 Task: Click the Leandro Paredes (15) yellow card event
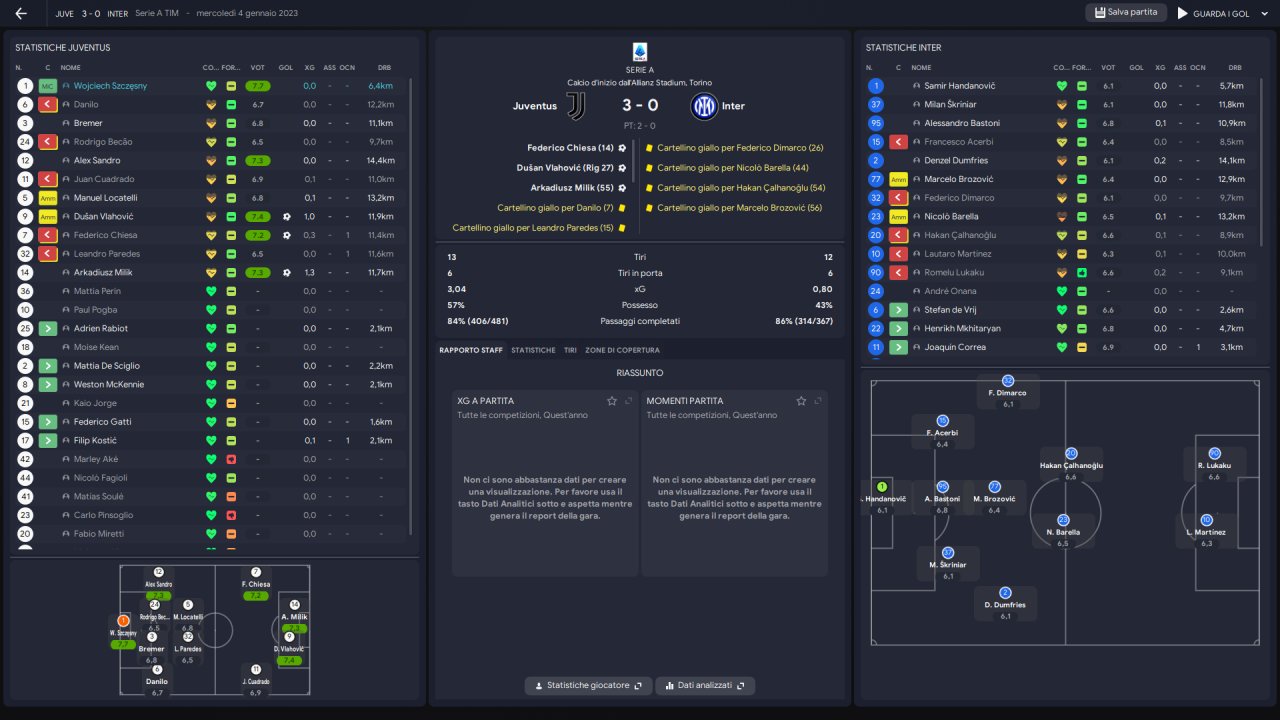539,228
